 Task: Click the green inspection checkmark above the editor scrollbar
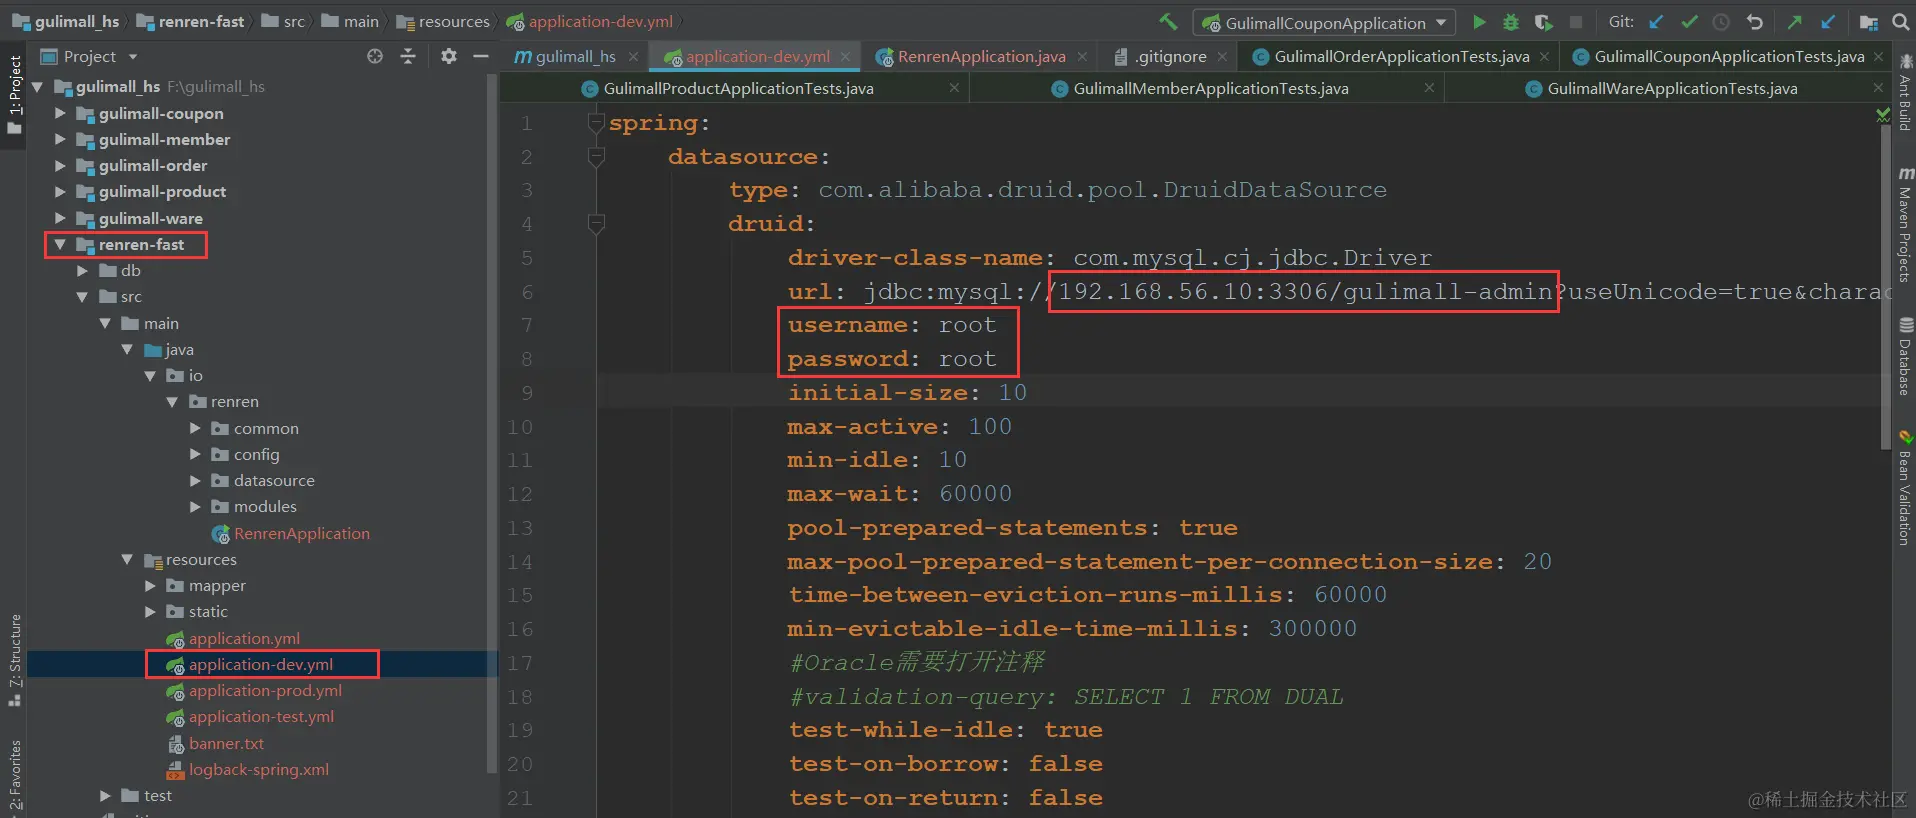point(1884,115)
